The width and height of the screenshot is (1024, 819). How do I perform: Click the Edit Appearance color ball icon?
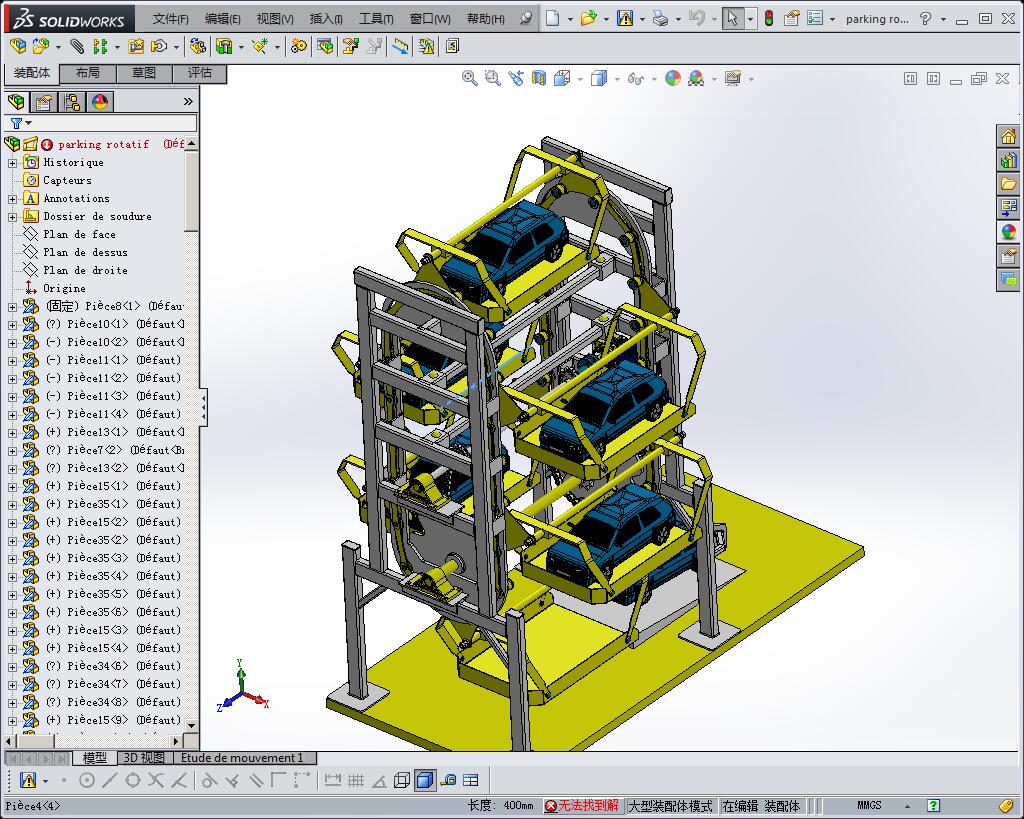tap(673, 78)
